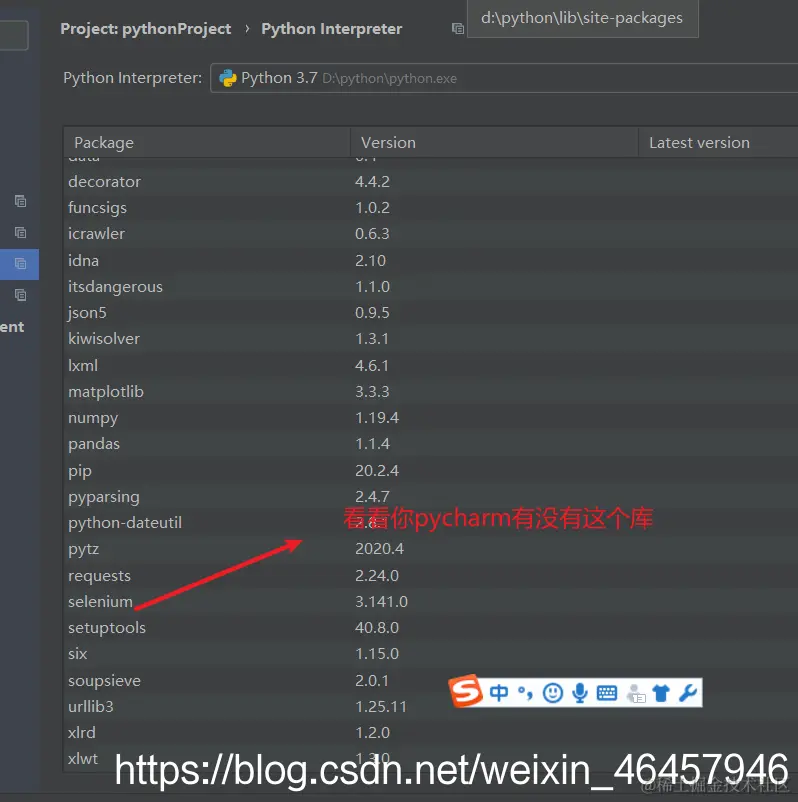Click pytz's version cell 2020.4
Viewport: 798px width, 802px height.
pyautogui.click(x=380, y=549)
